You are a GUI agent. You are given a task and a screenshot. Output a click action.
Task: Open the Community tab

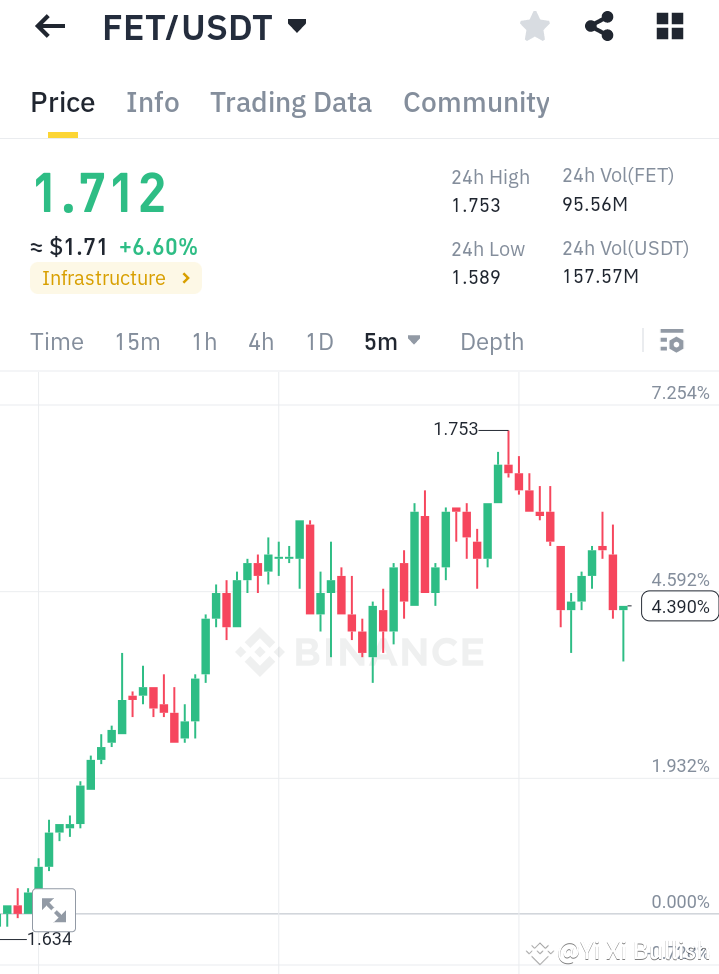[x=476, y=102]
